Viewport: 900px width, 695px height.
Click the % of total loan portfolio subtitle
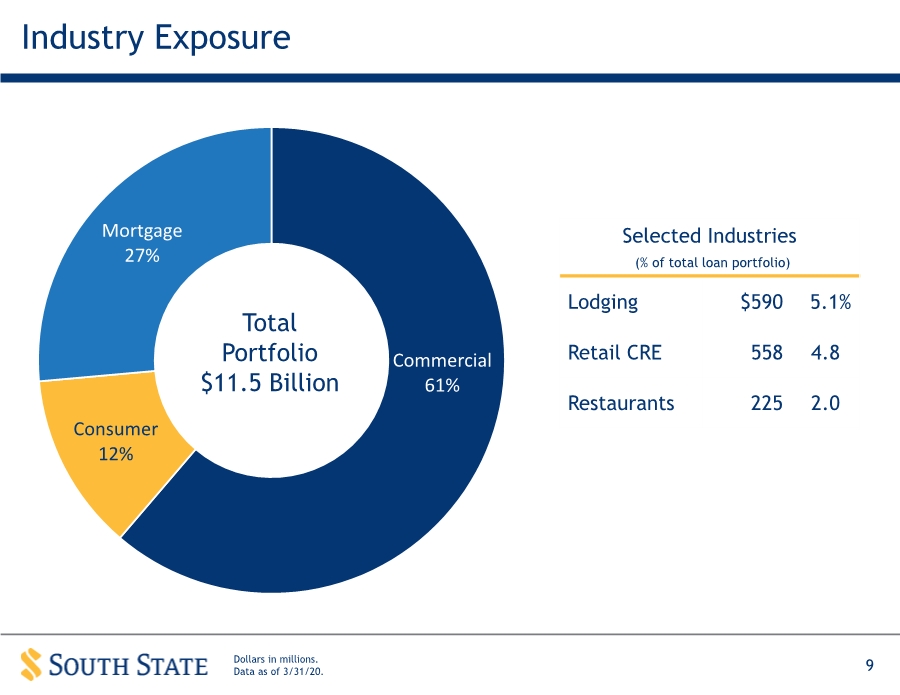pyautogui.click(x=712, y=263)
